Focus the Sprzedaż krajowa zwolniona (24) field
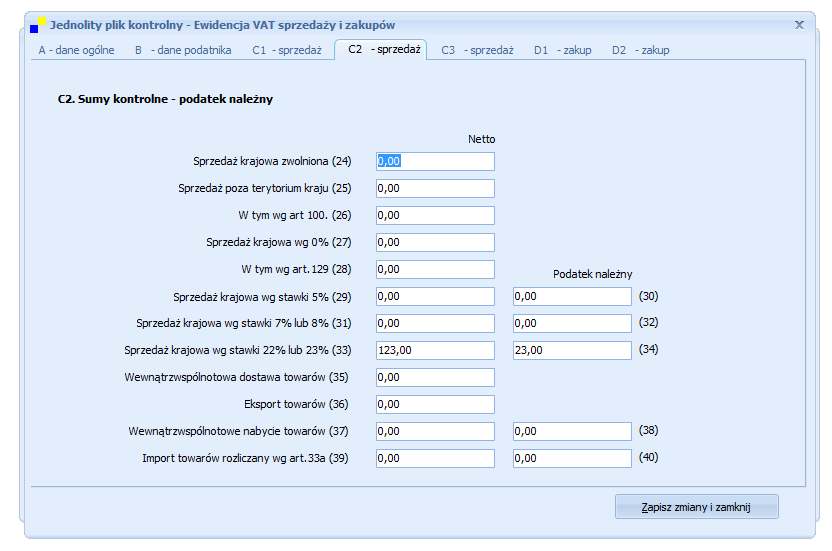The width and height of the screenshot is (832, 551). pyautogui.click(x=435, y=161)
